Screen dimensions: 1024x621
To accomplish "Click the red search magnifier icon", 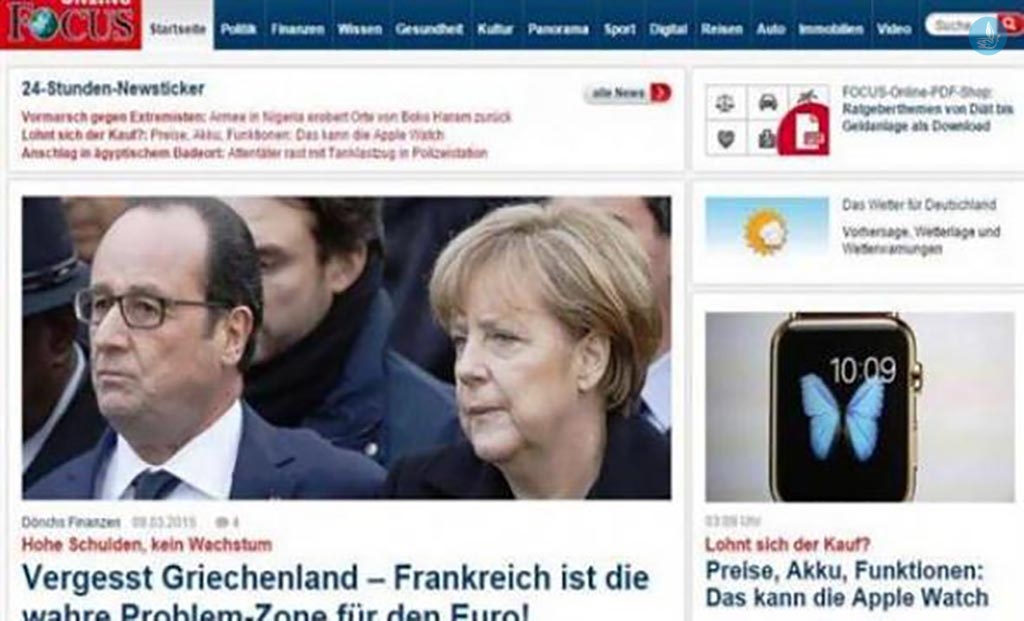I will pyautogui.click(x=1011, y=24).
